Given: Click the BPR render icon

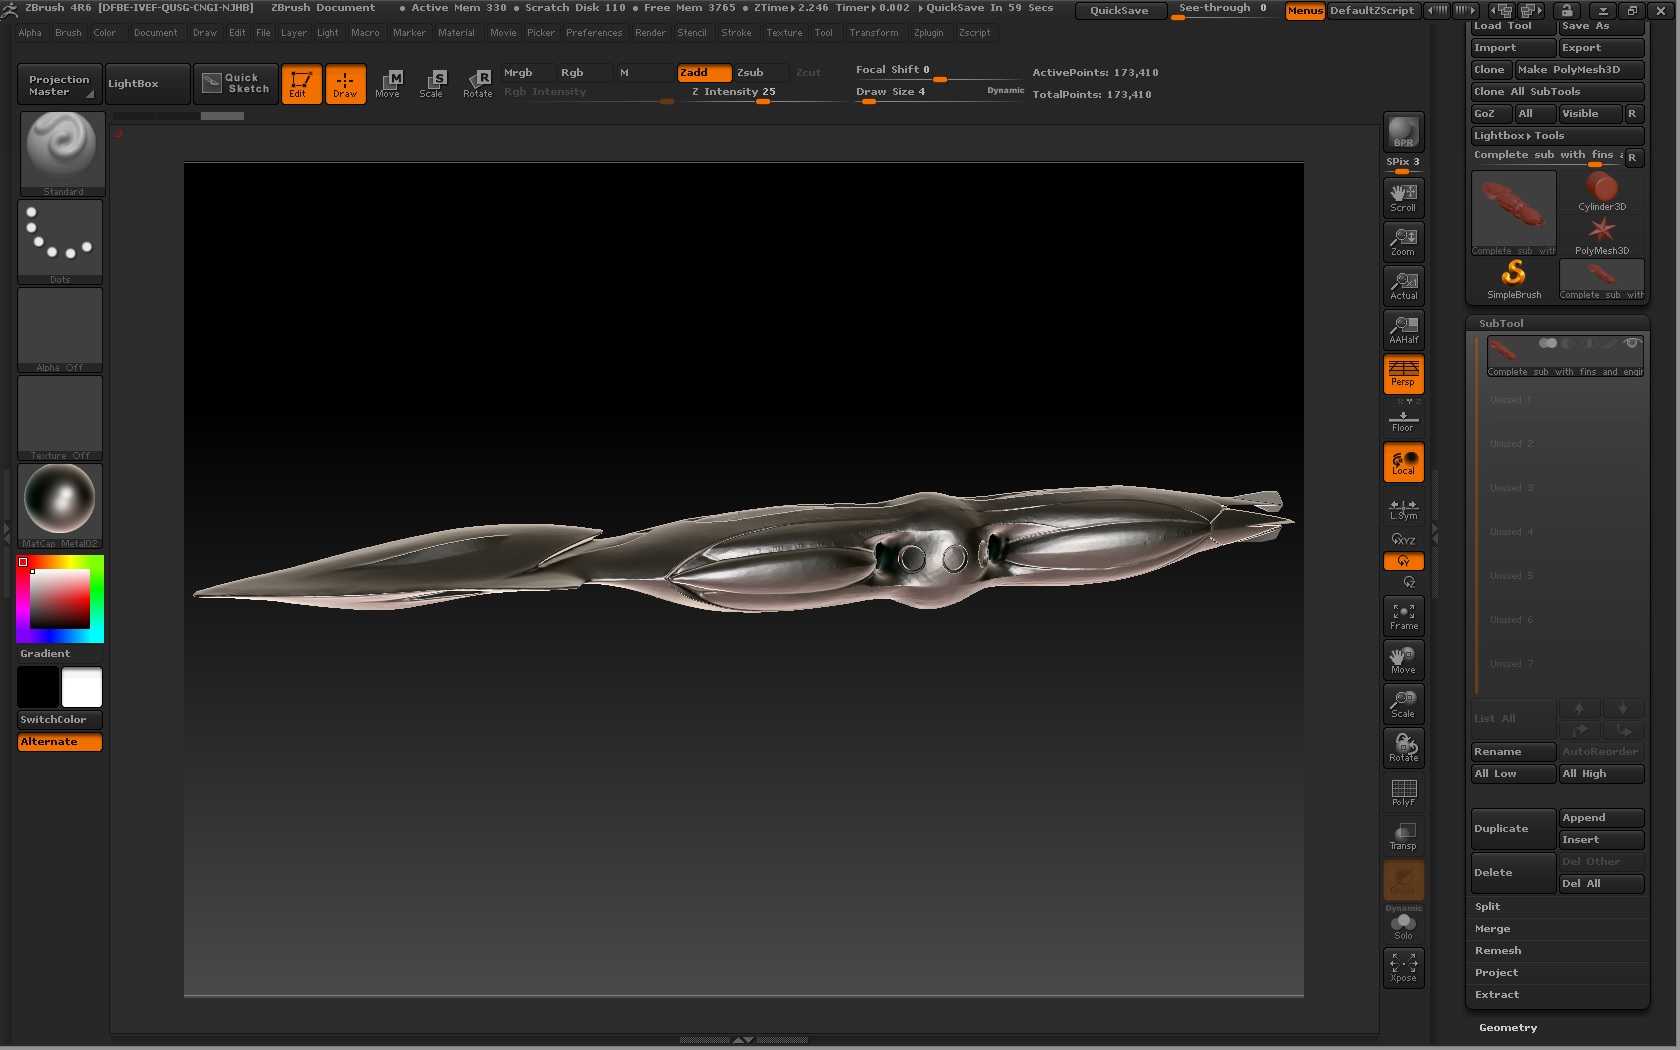Looking at the screenshot, I should click(x=1403, y=132).
